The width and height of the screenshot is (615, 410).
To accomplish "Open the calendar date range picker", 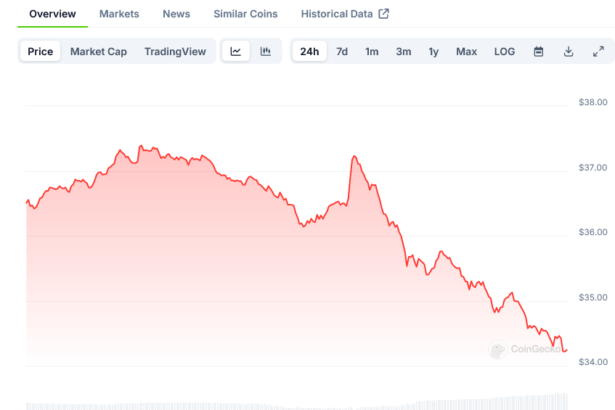I will point(538,51).
